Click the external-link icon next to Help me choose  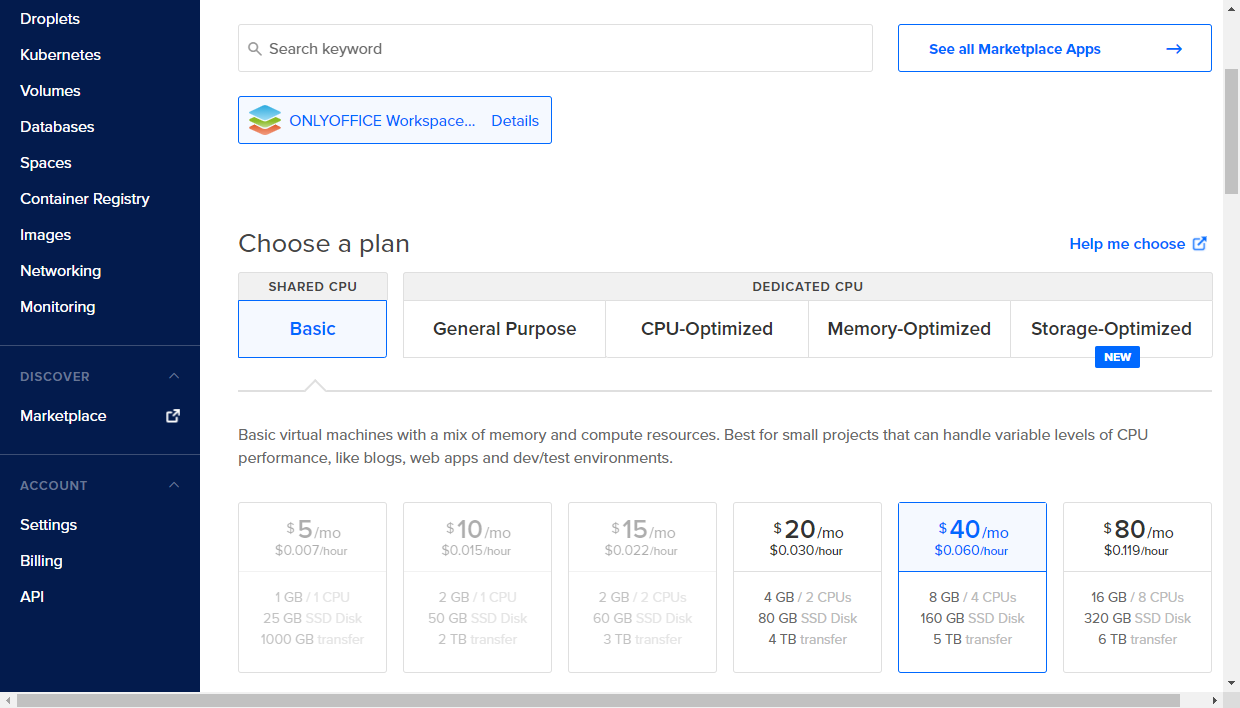click(x=1200, y=243)
